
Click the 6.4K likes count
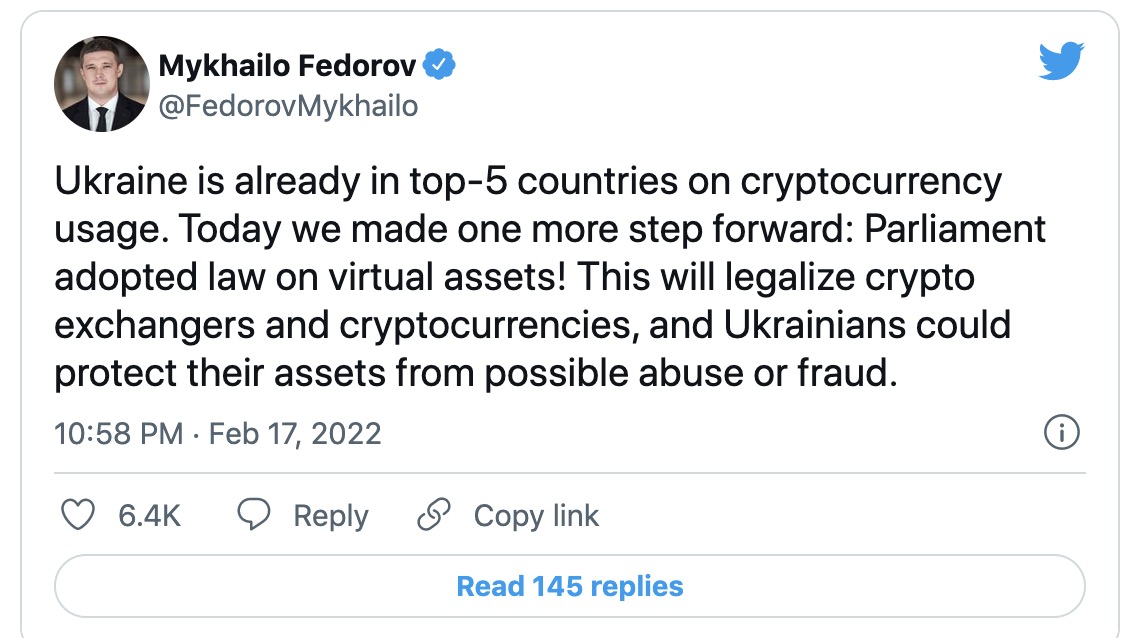click(149, 516)
